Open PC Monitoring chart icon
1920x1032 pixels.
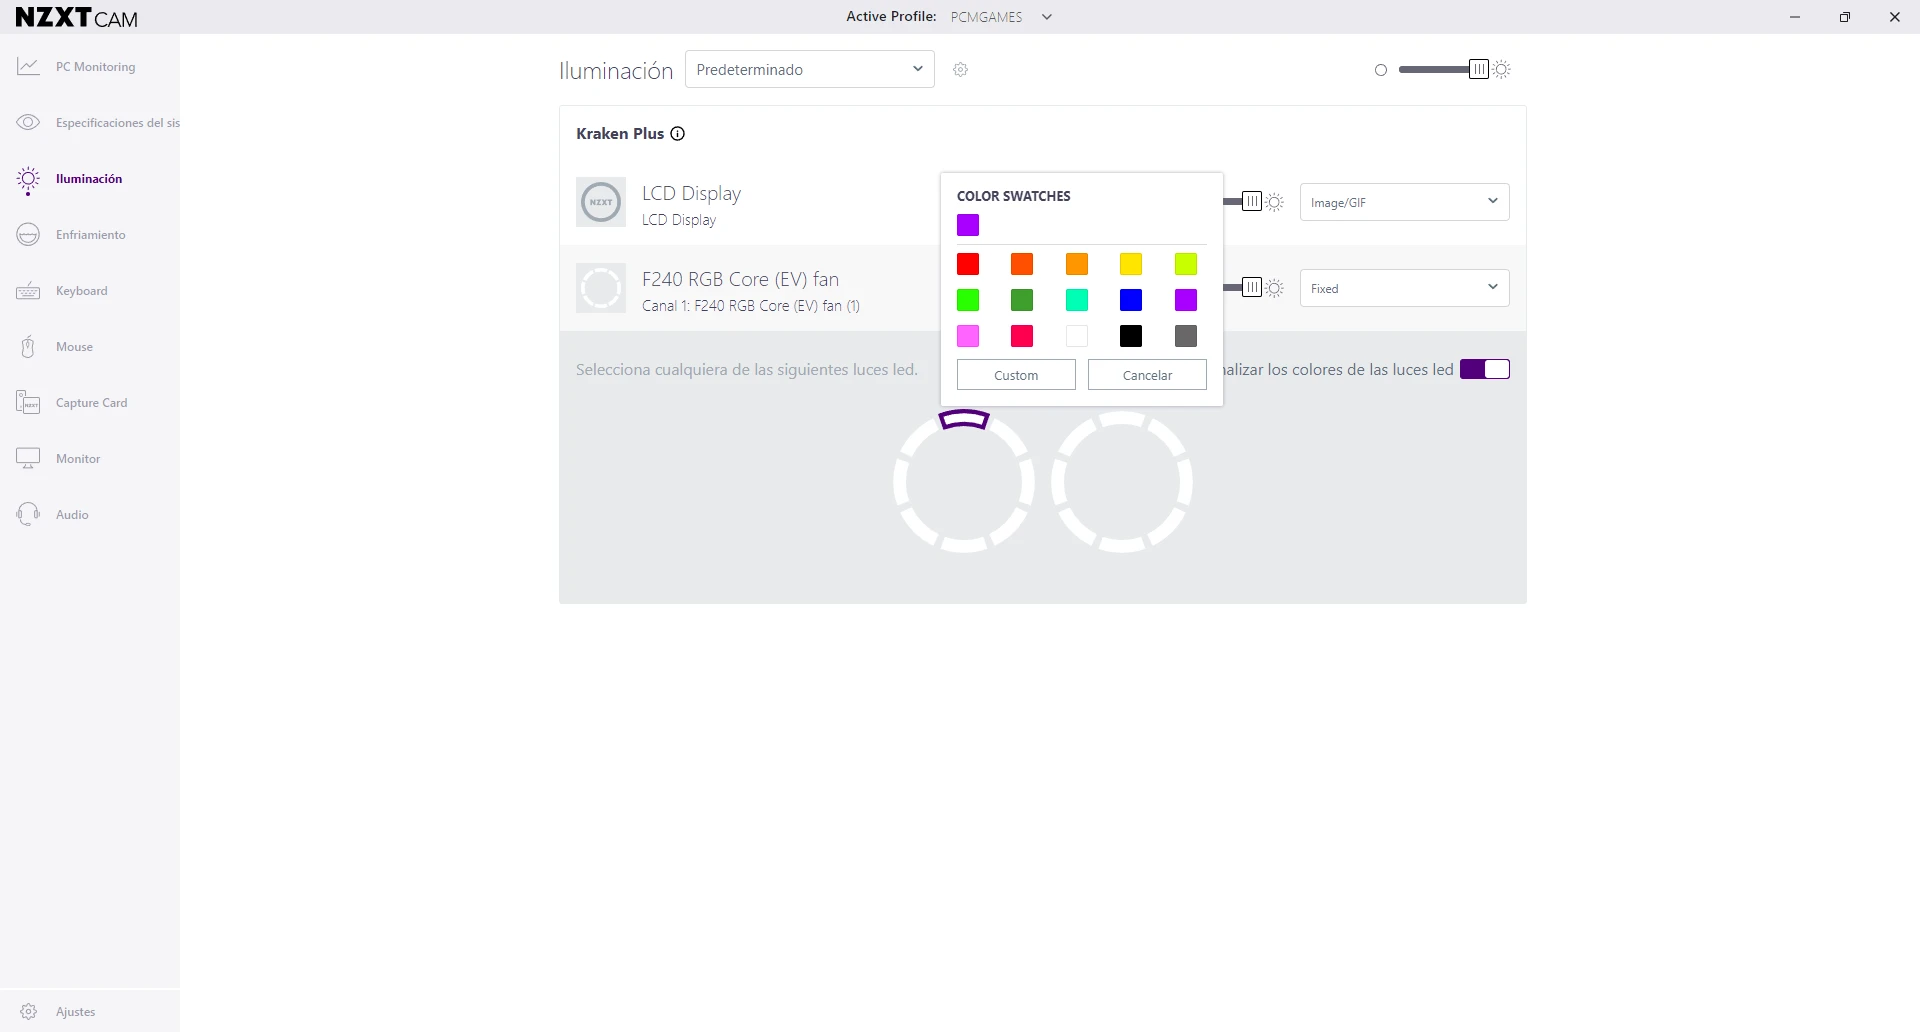coord(28,66)
